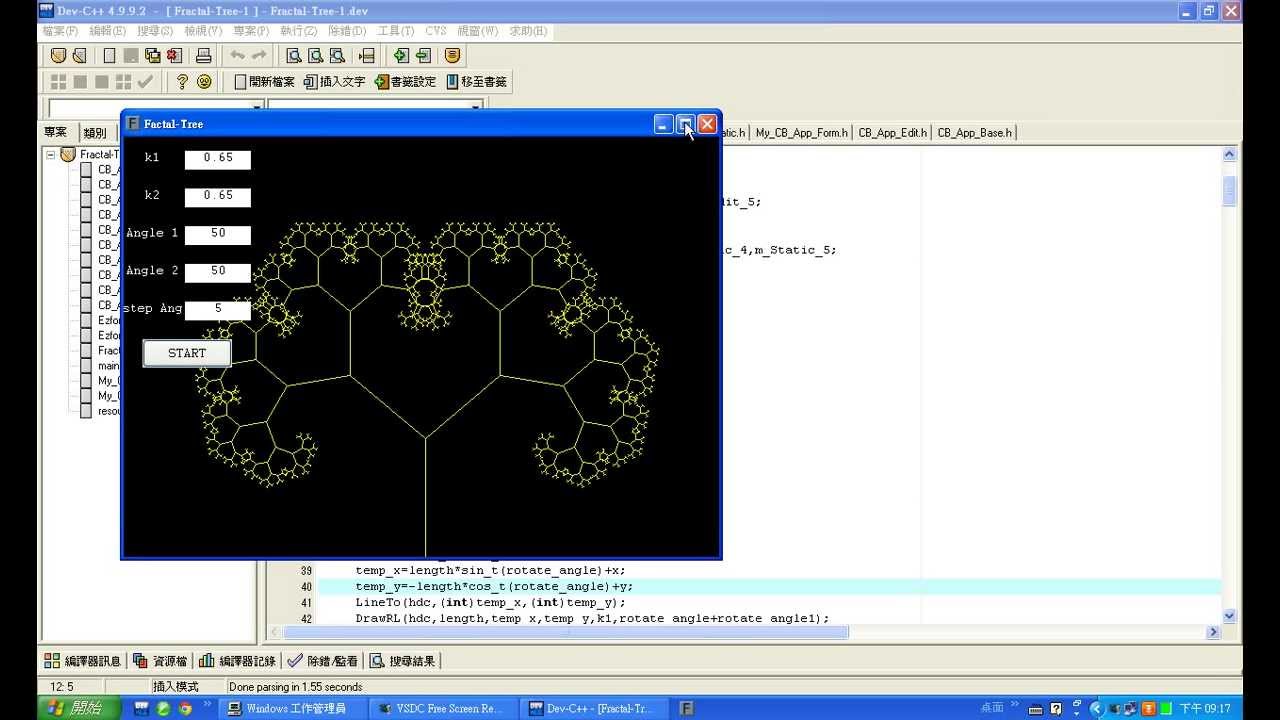Collapse the Fractal-Tree project tree node
The height and width of the screenshot is (720, 1280).
(x=51, y=154)
